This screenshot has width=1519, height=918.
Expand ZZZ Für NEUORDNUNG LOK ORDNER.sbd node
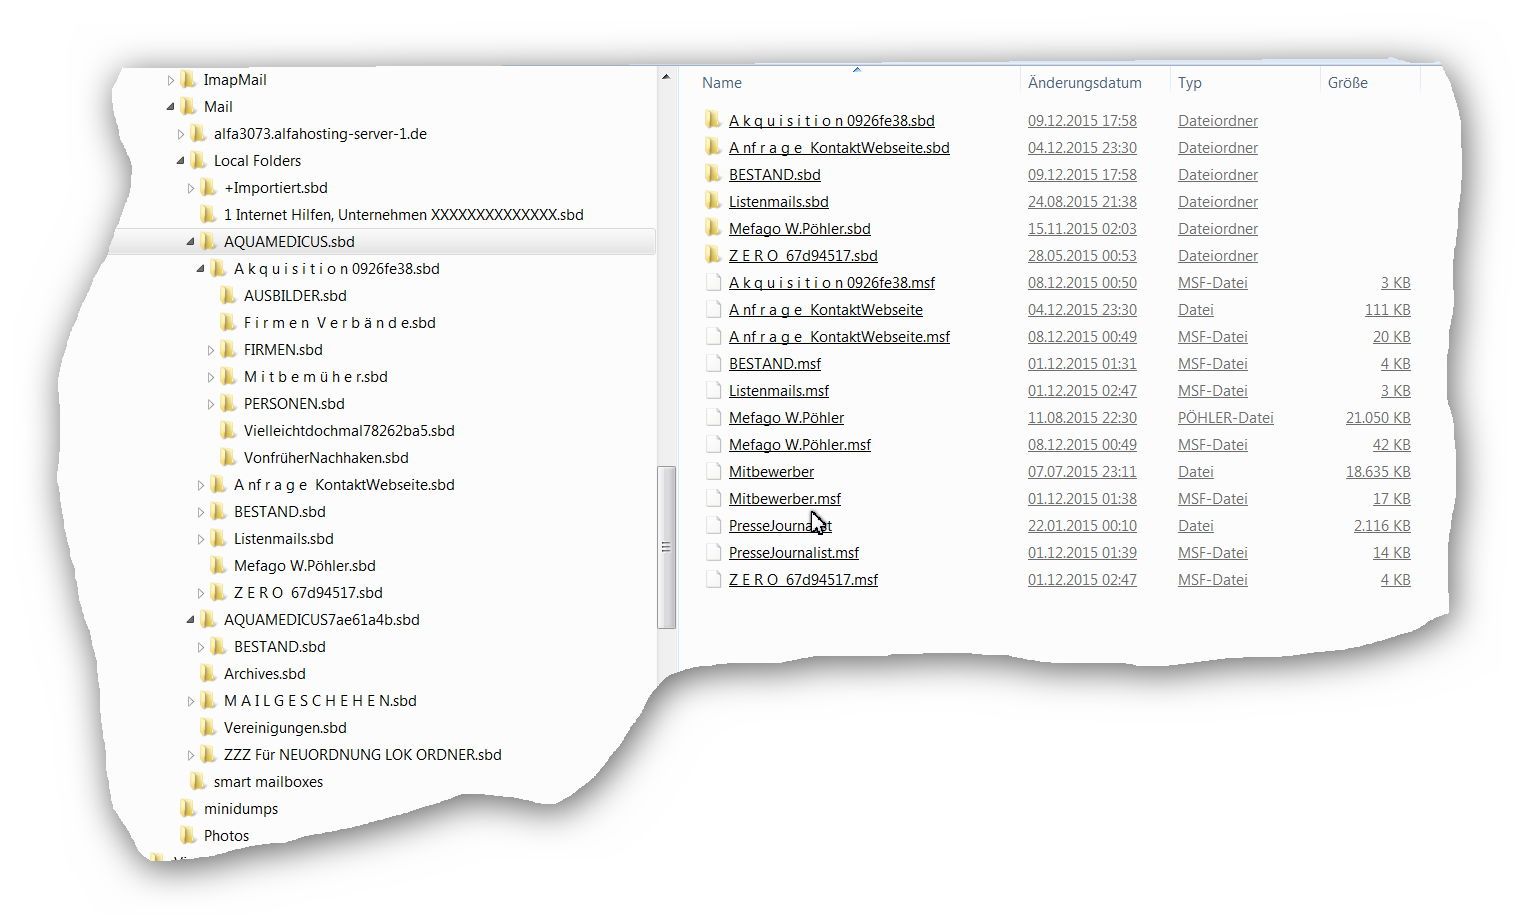190,755
